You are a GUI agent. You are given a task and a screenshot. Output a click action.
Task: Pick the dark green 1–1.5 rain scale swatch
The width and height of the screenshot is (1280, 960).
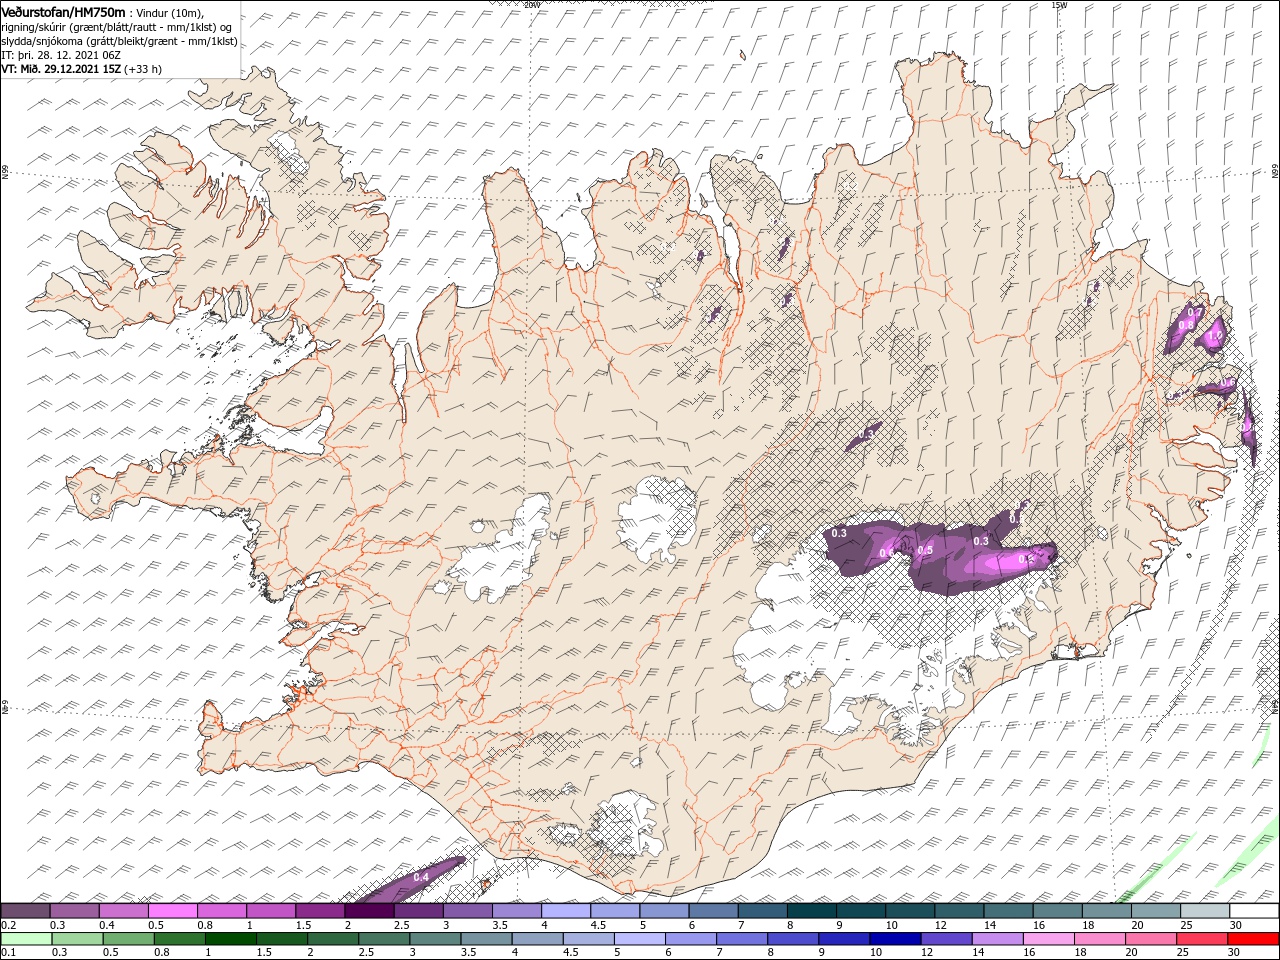tap(231, 939)
